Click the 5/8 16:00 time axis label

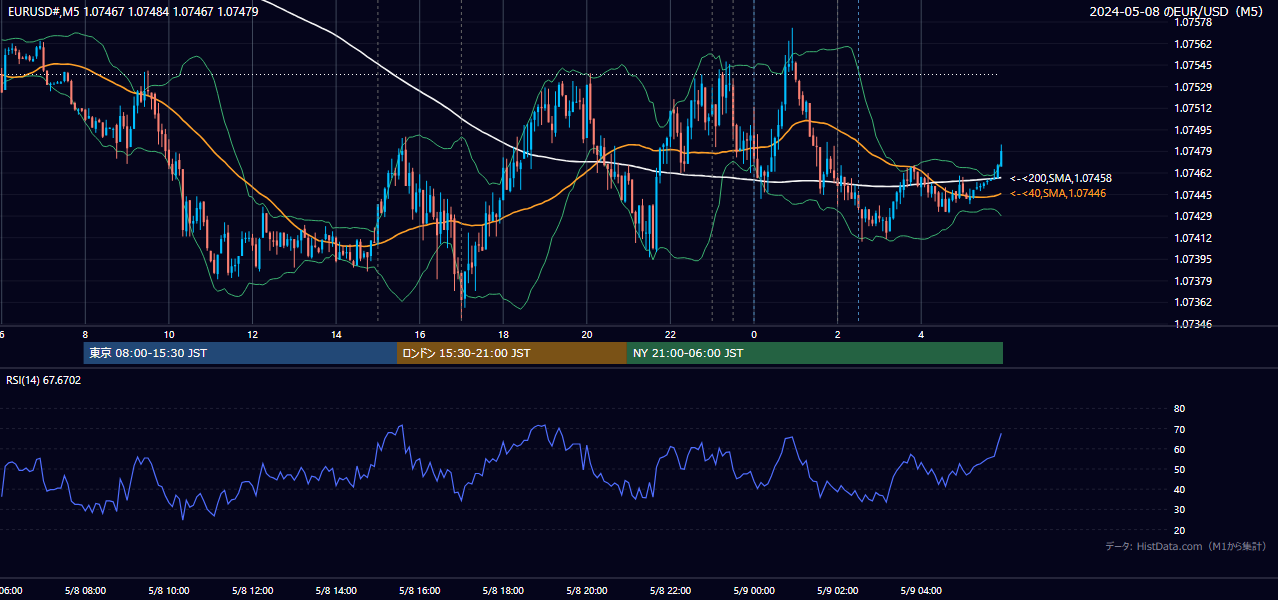419,590
